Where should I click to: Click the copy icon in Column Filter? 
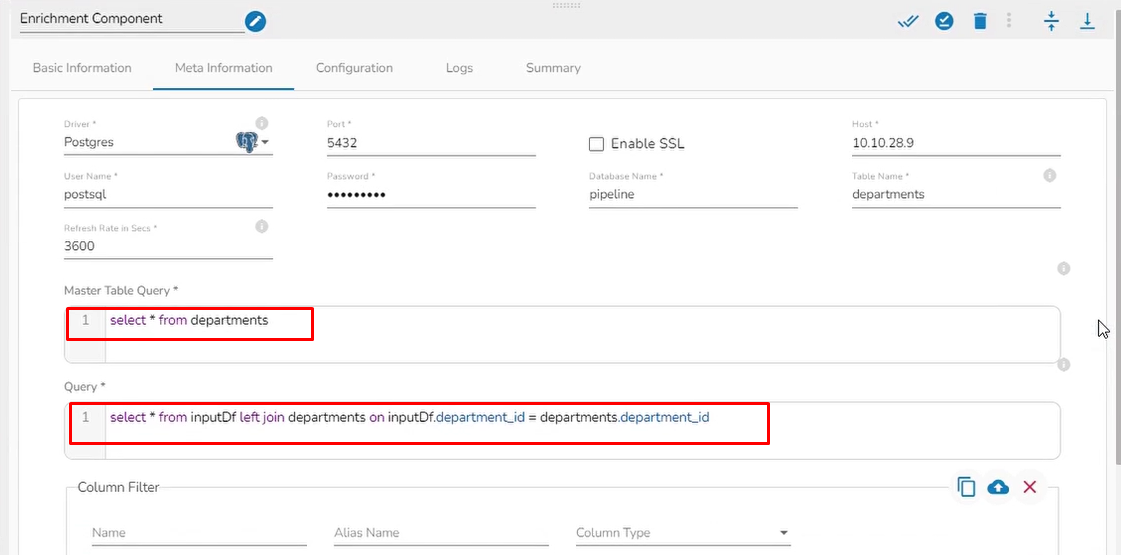(x=966, y=487)
